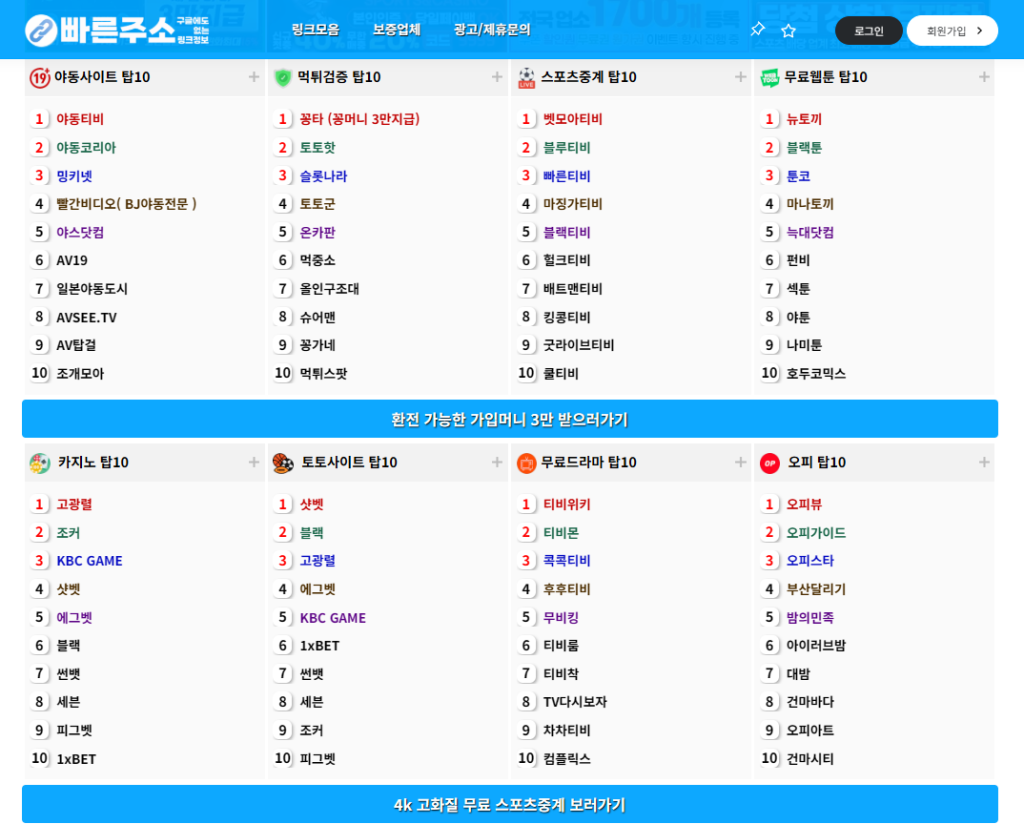Open the 보증업체 menu item
Screen dimensions: 1024x824
pyautogui.click(x=396, y=30)
